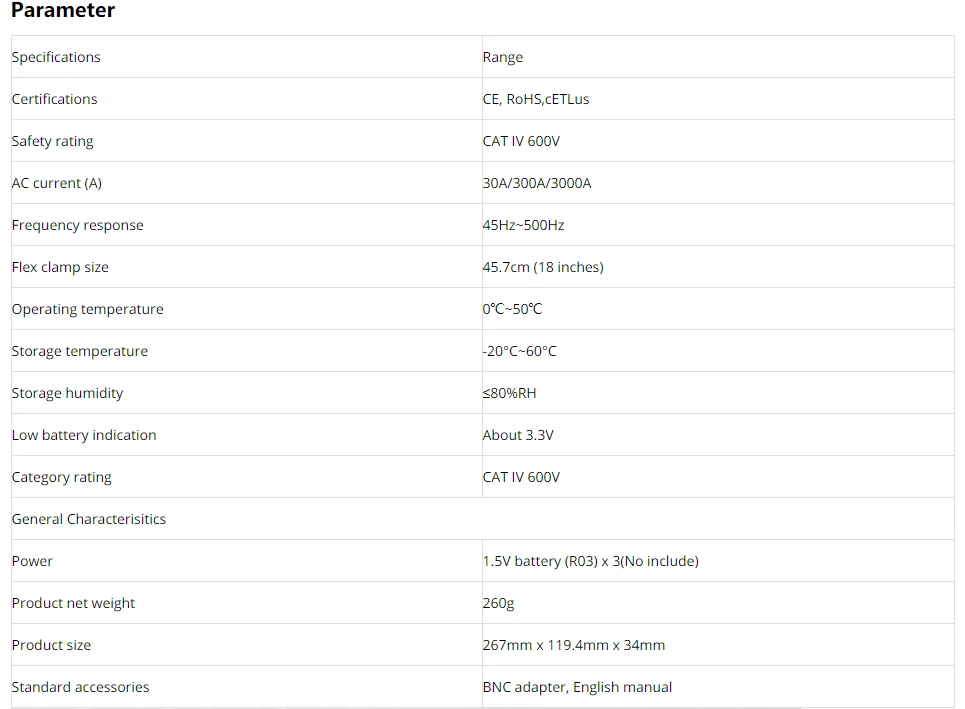Screen dimensions: 965x709
Task: Click the Storage humidity label
Action: (67, 393)
